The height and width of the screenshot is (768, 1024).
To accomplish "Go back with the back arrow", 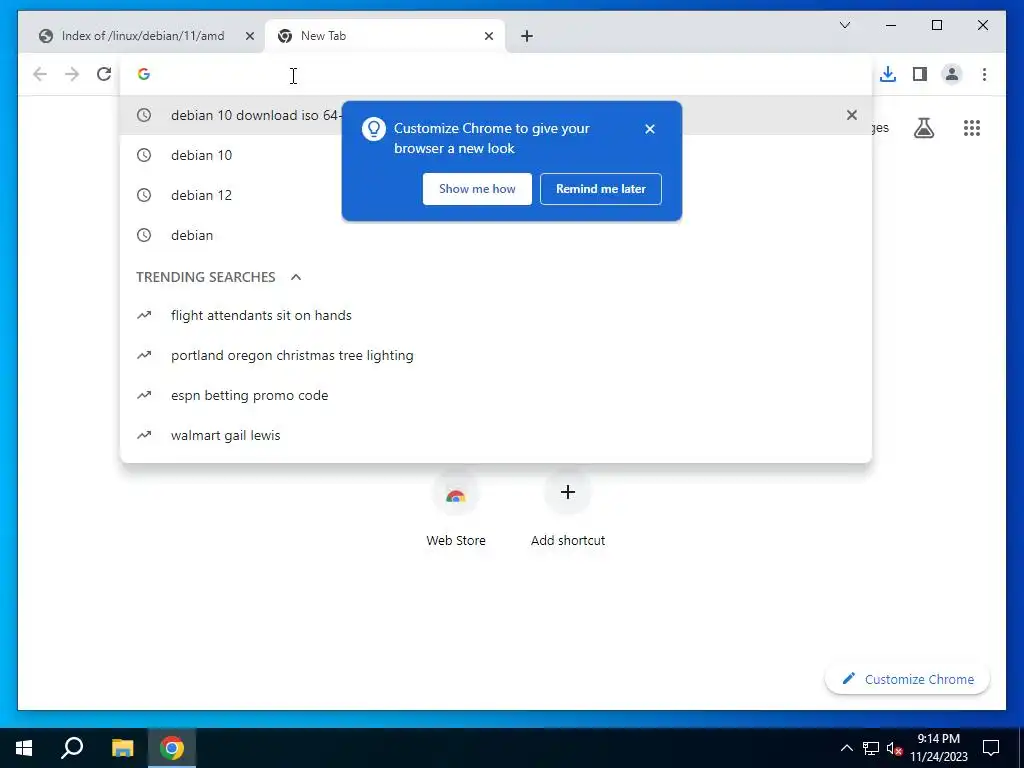I will [40, 74].
